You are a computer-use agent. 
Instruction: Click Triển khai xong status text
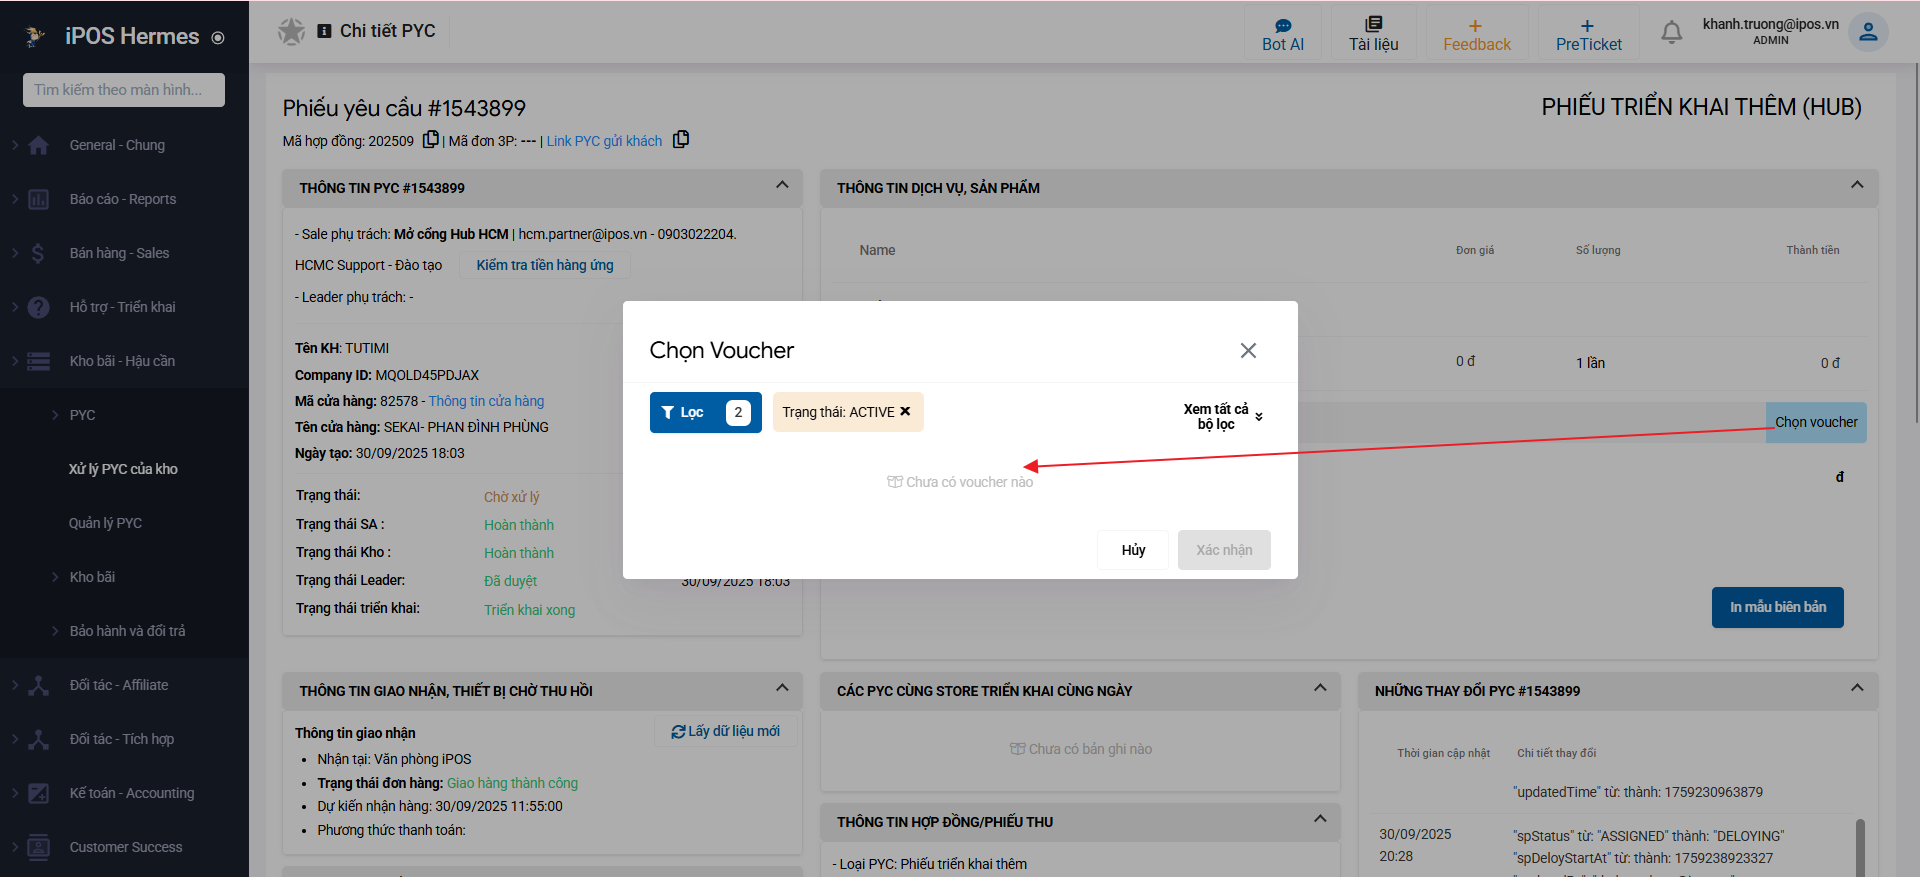[x=530, y=610]
